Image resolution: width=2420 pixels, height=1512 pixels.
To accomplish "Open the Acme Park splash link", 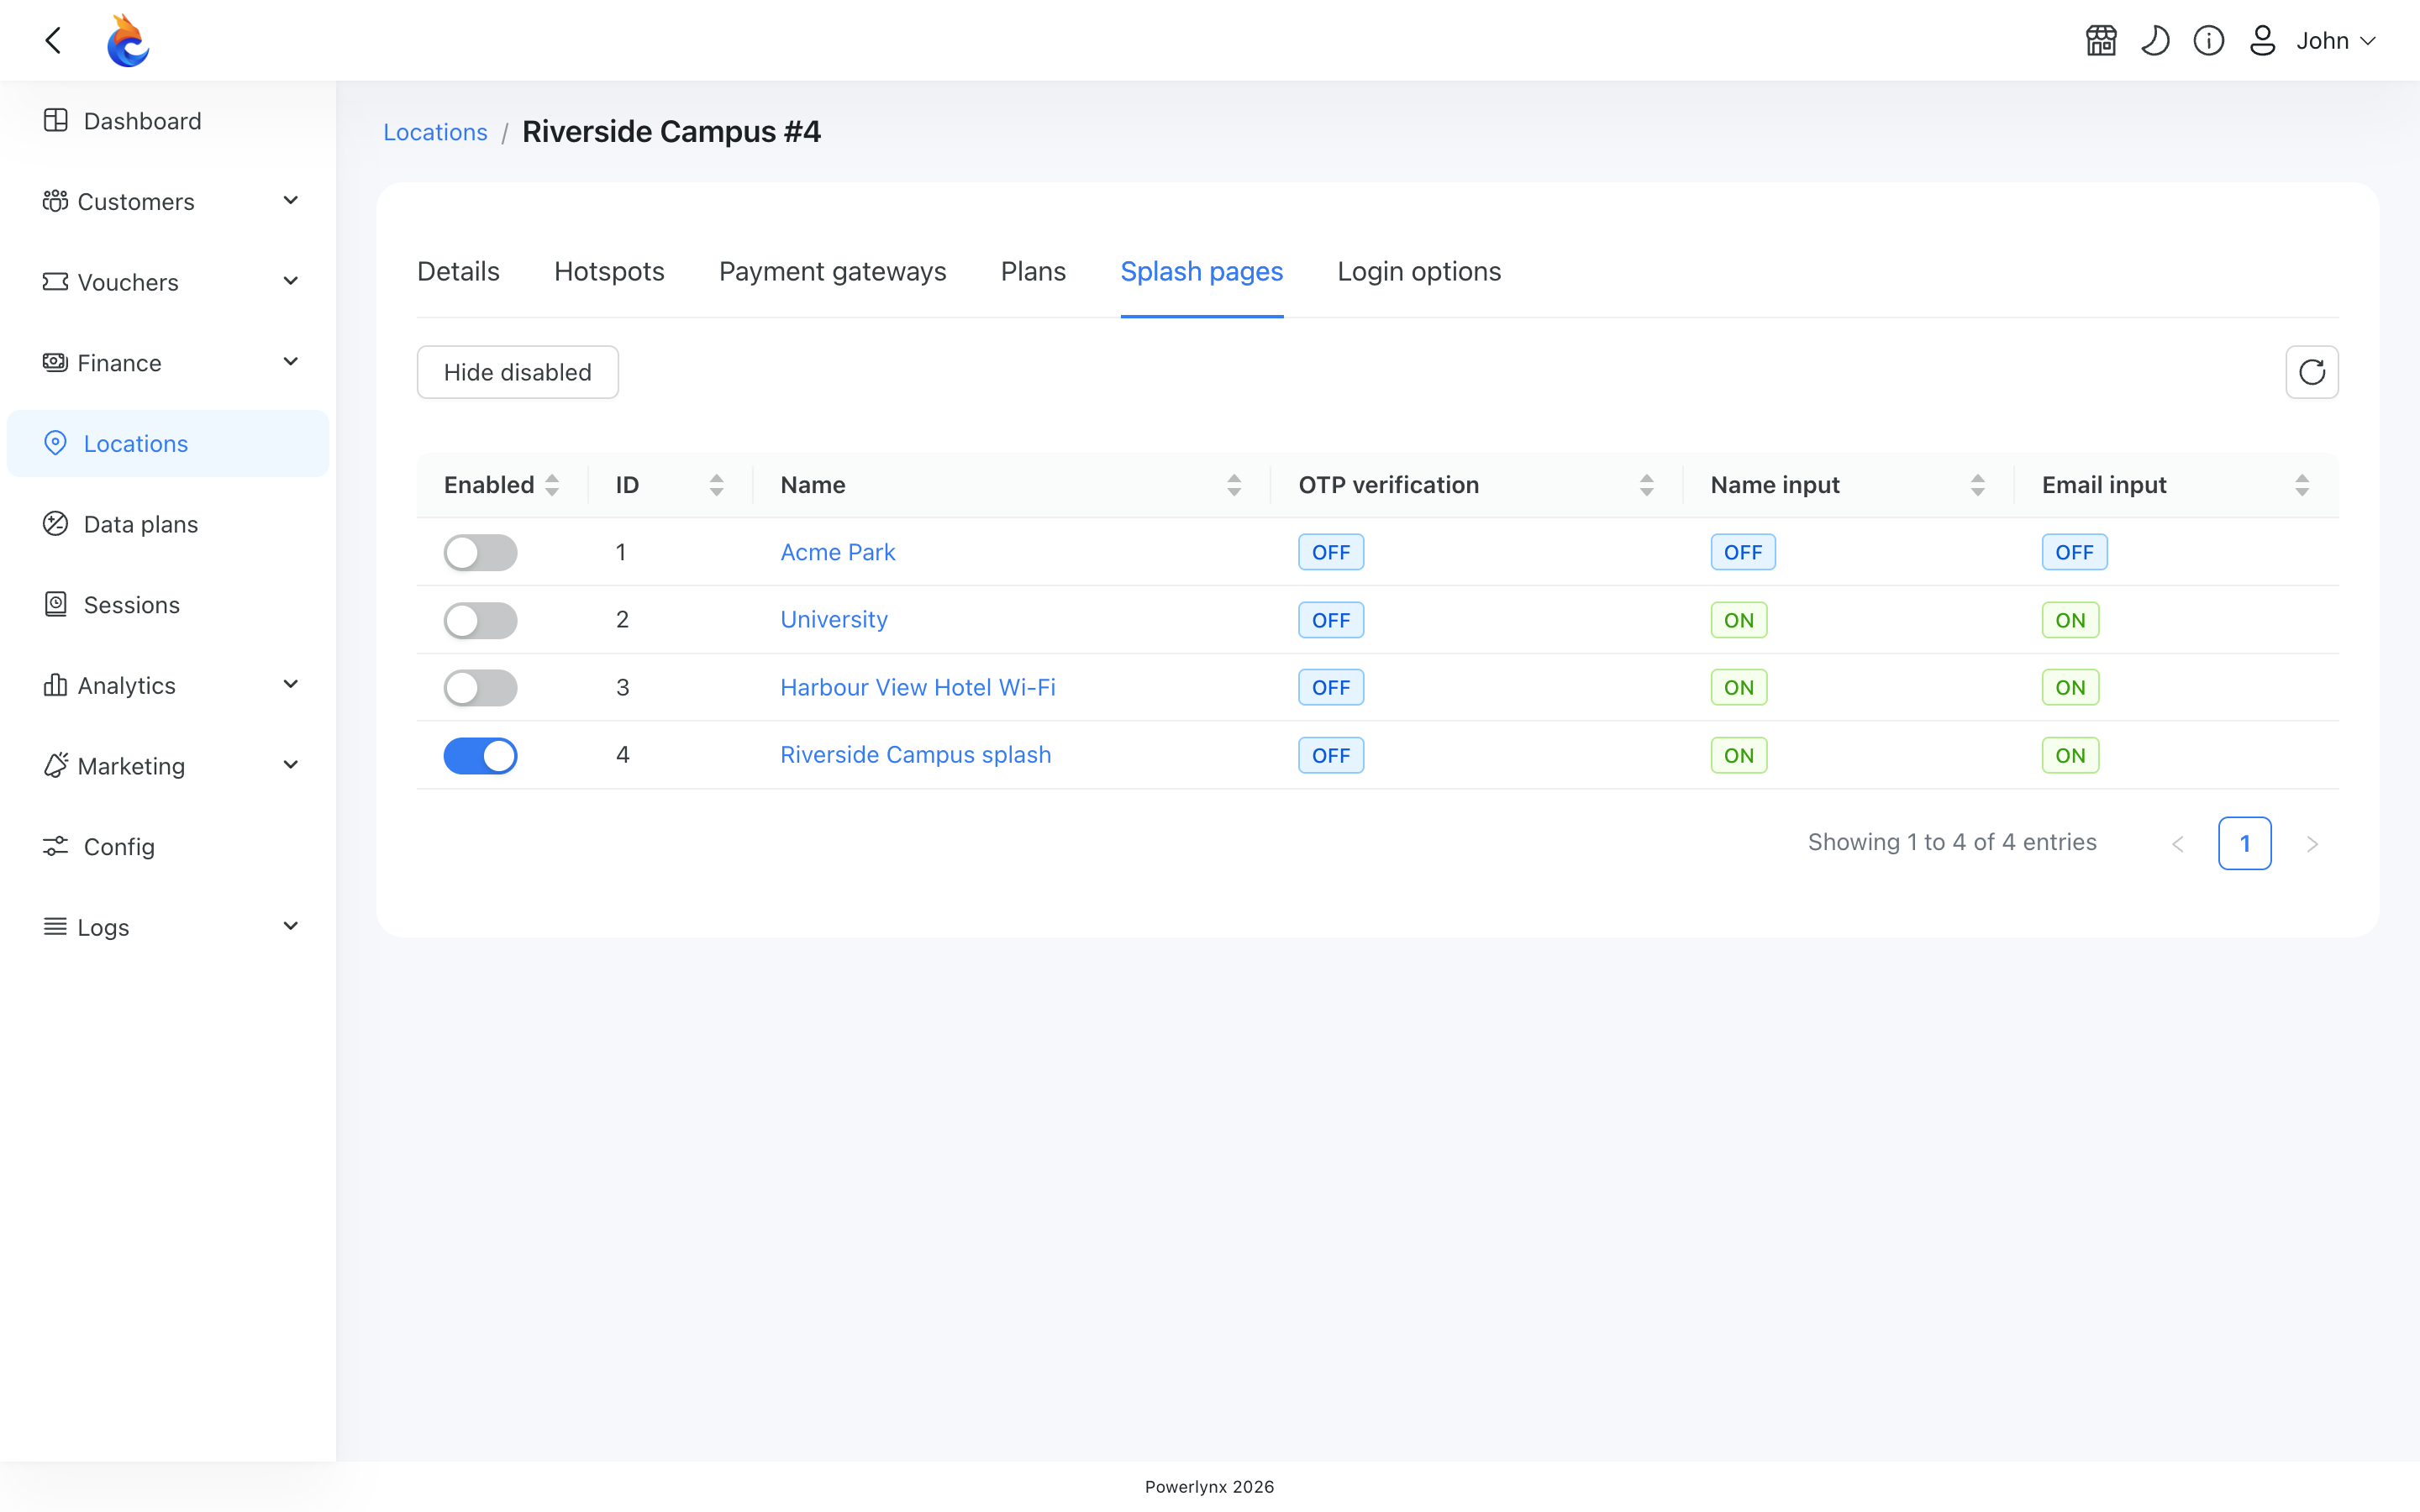I will (837, 552).
